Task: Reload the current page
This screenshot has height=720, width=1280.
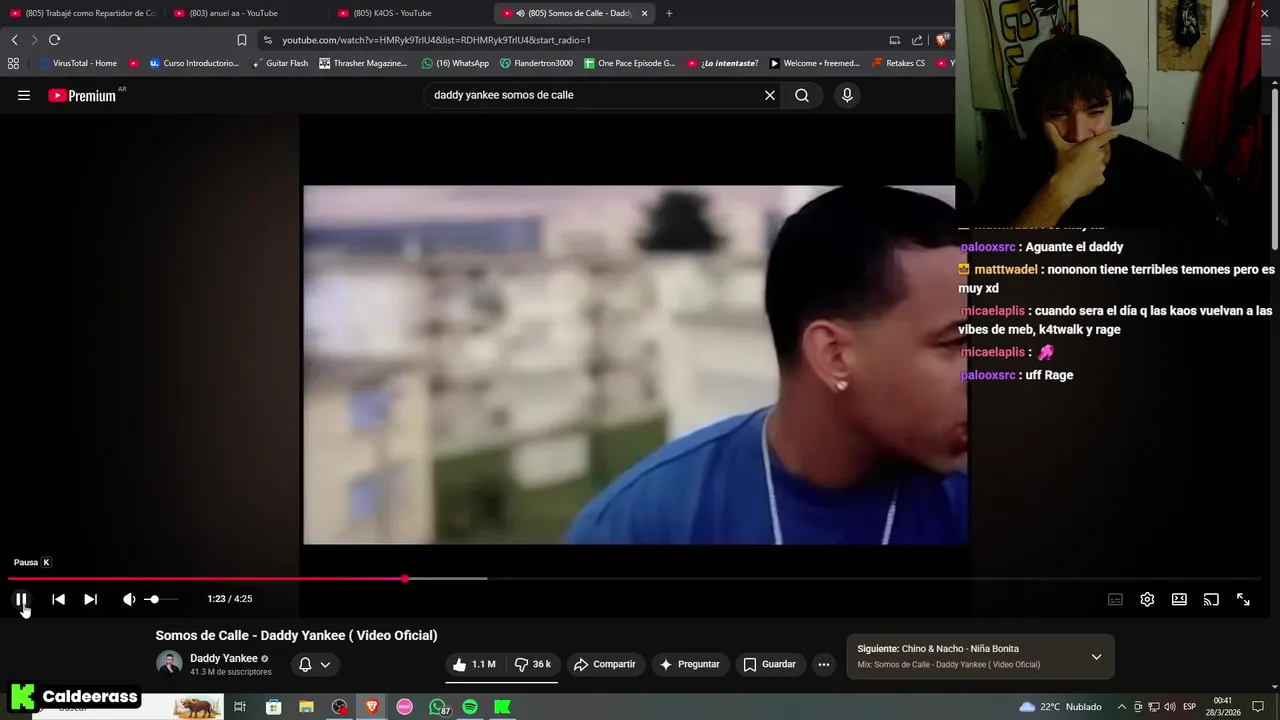Action: coord(54,40)
